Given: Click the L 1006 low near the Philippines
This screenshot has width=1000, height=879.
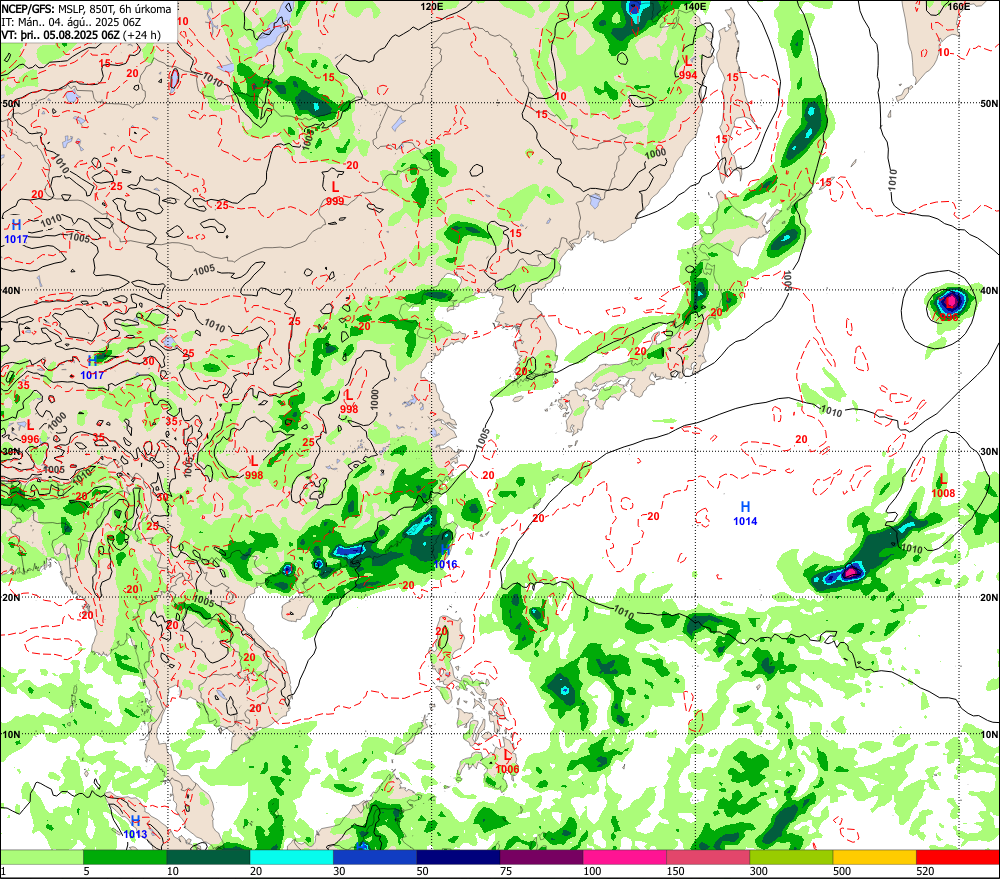Looking at the screenshot, I should (507, 762).
